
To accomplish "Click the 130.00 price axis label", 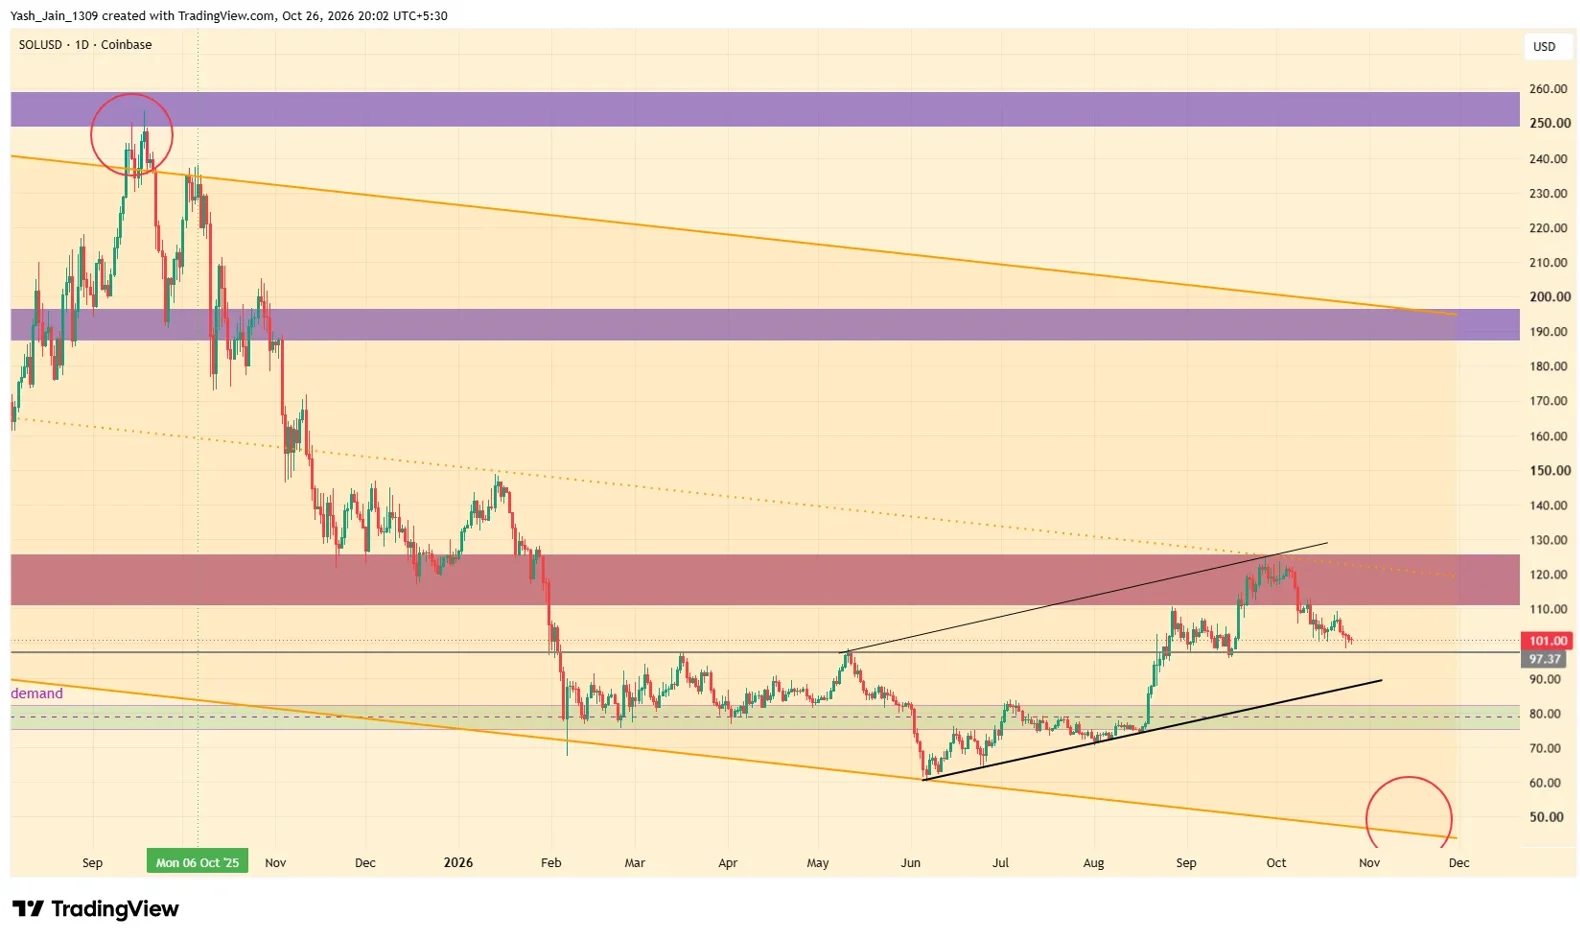I will tap(1548, 540).
